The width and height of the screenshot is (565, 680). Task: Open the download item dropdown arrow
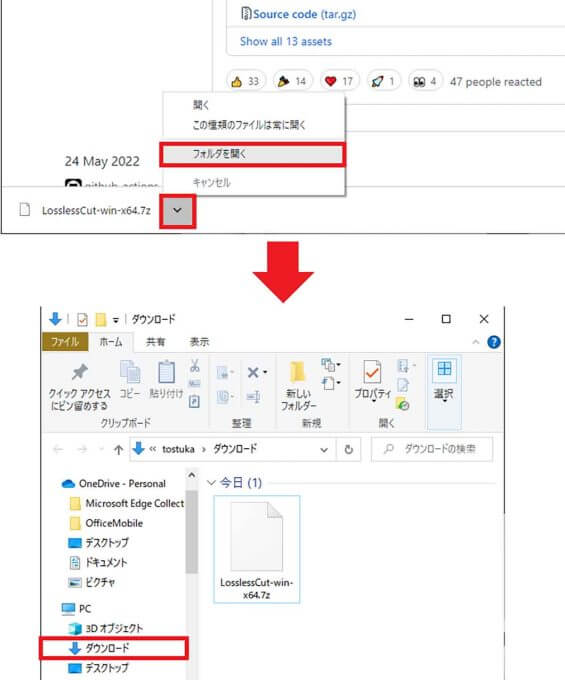[177, 211]
